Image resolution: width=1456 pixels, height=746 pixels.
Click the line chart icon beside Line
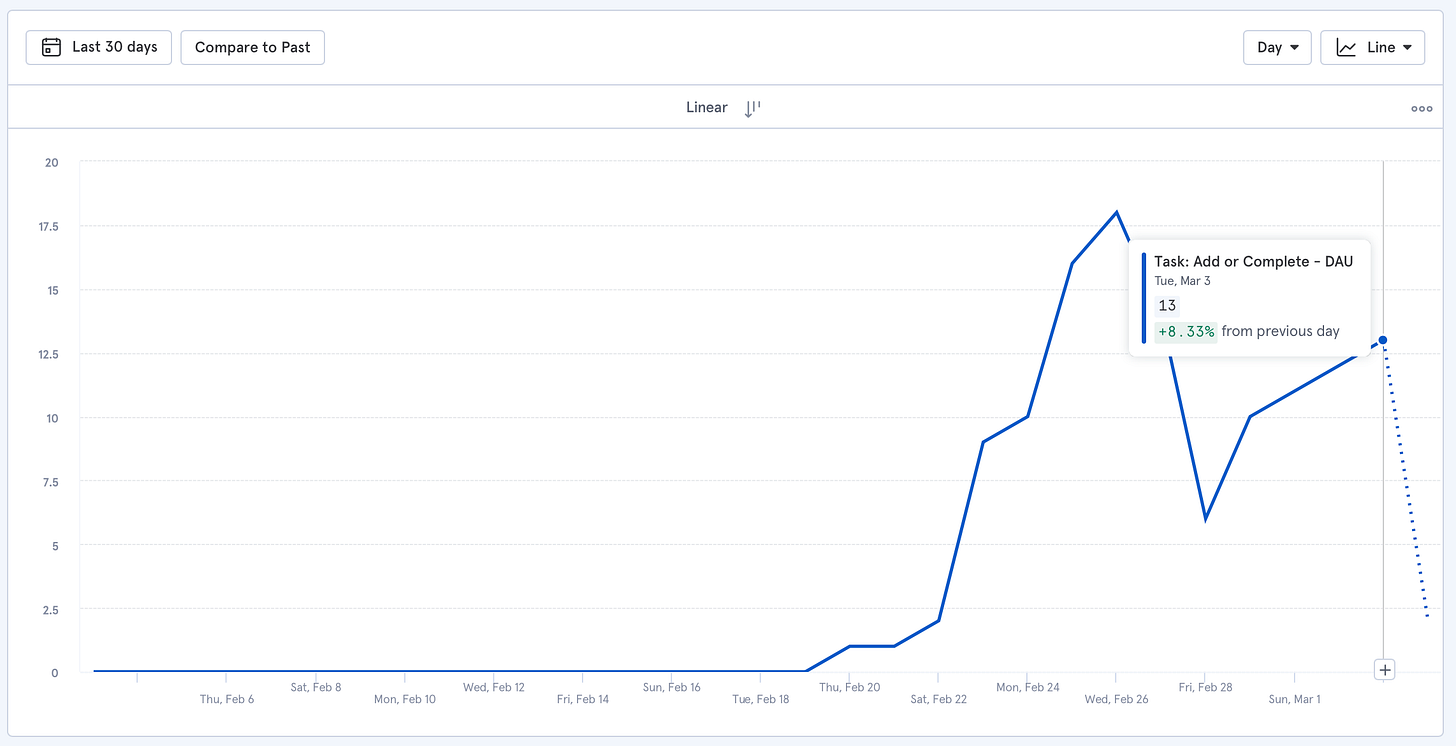1347,47
